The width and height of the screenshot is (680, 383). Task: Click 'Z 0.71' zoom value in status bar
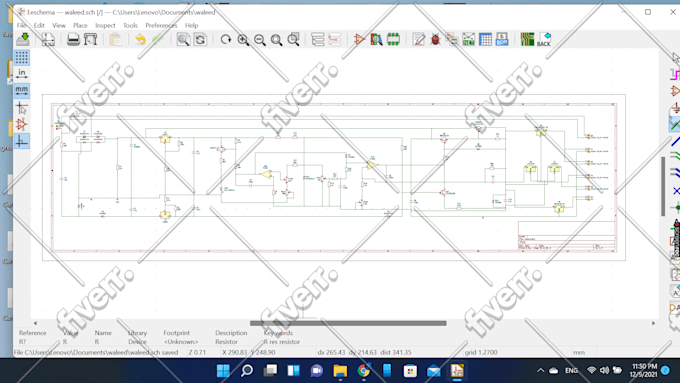197,353
